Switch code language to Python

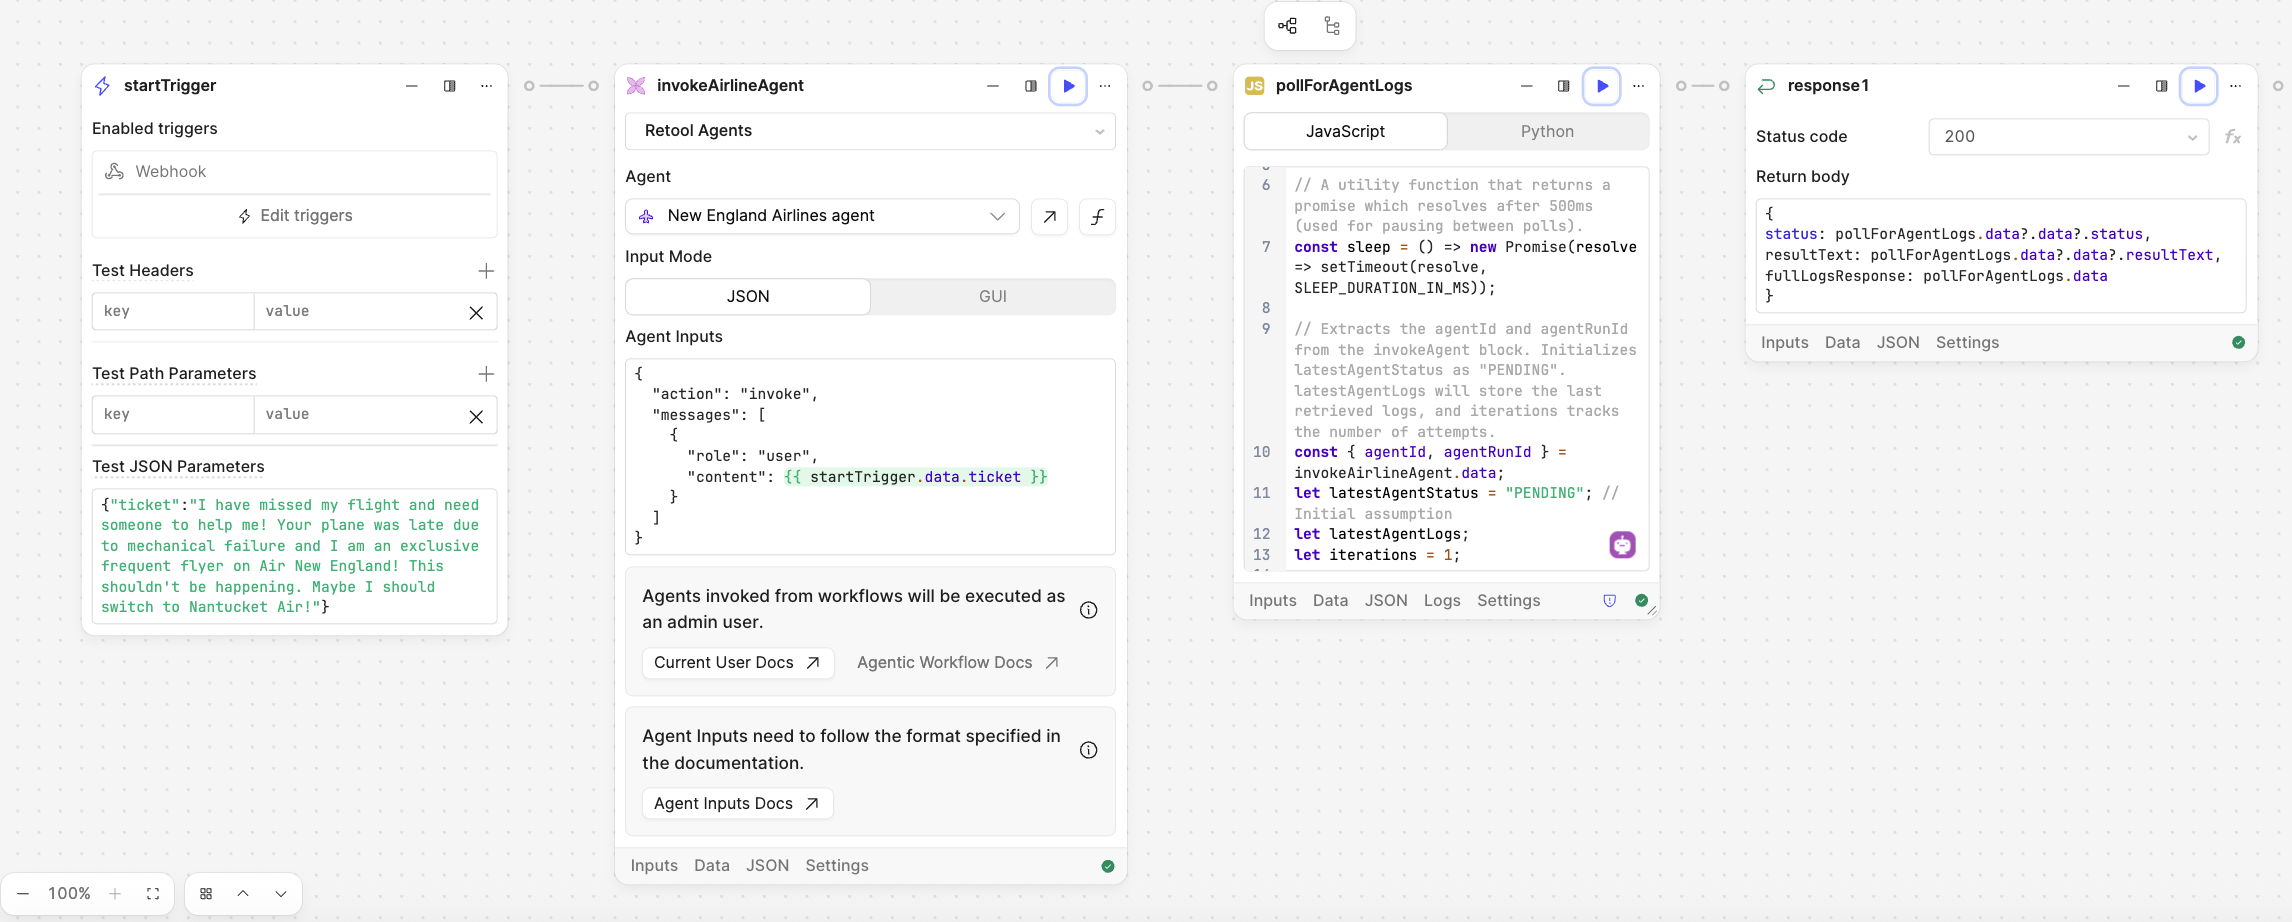pos(1546,132)
